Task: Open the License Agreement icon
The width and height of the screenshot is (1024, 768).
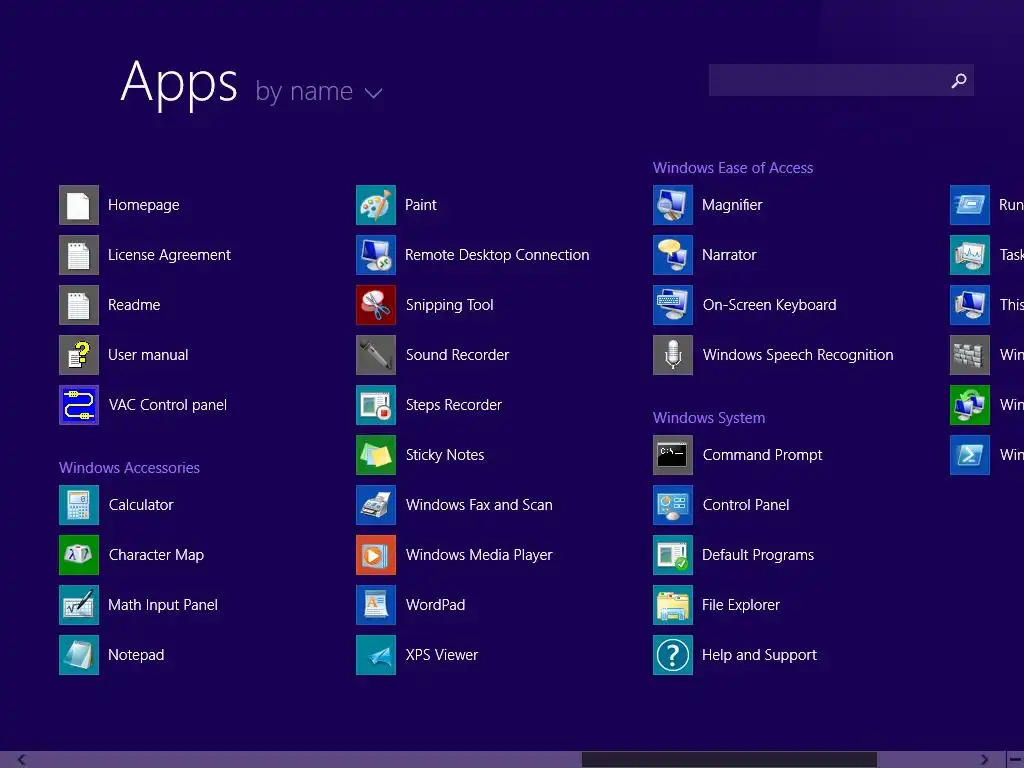Action: [x=79, y=255]
